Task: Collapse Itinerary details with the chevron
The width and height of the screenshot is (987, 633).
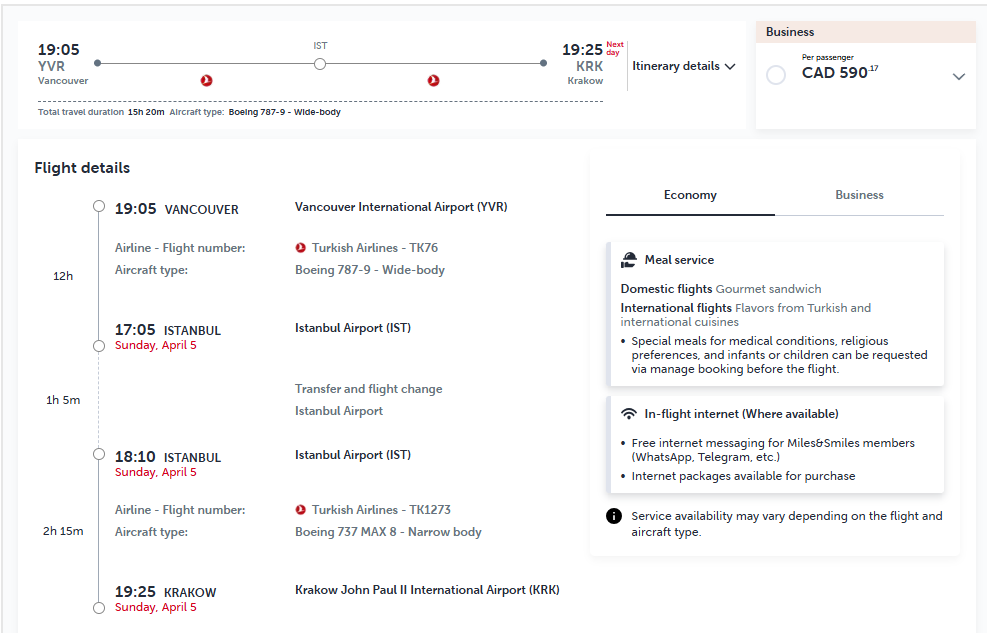Action: tap(730, 66)
